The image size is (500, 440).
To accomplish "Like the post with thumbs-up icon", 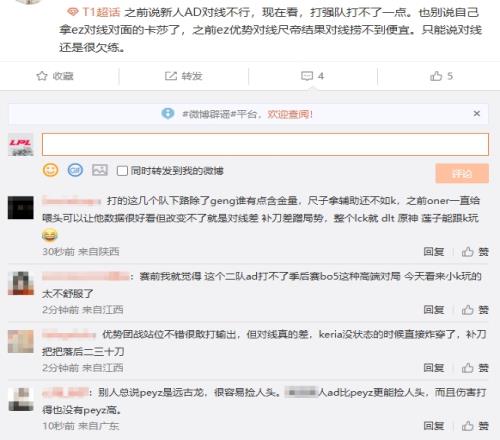I will [436, 76].
